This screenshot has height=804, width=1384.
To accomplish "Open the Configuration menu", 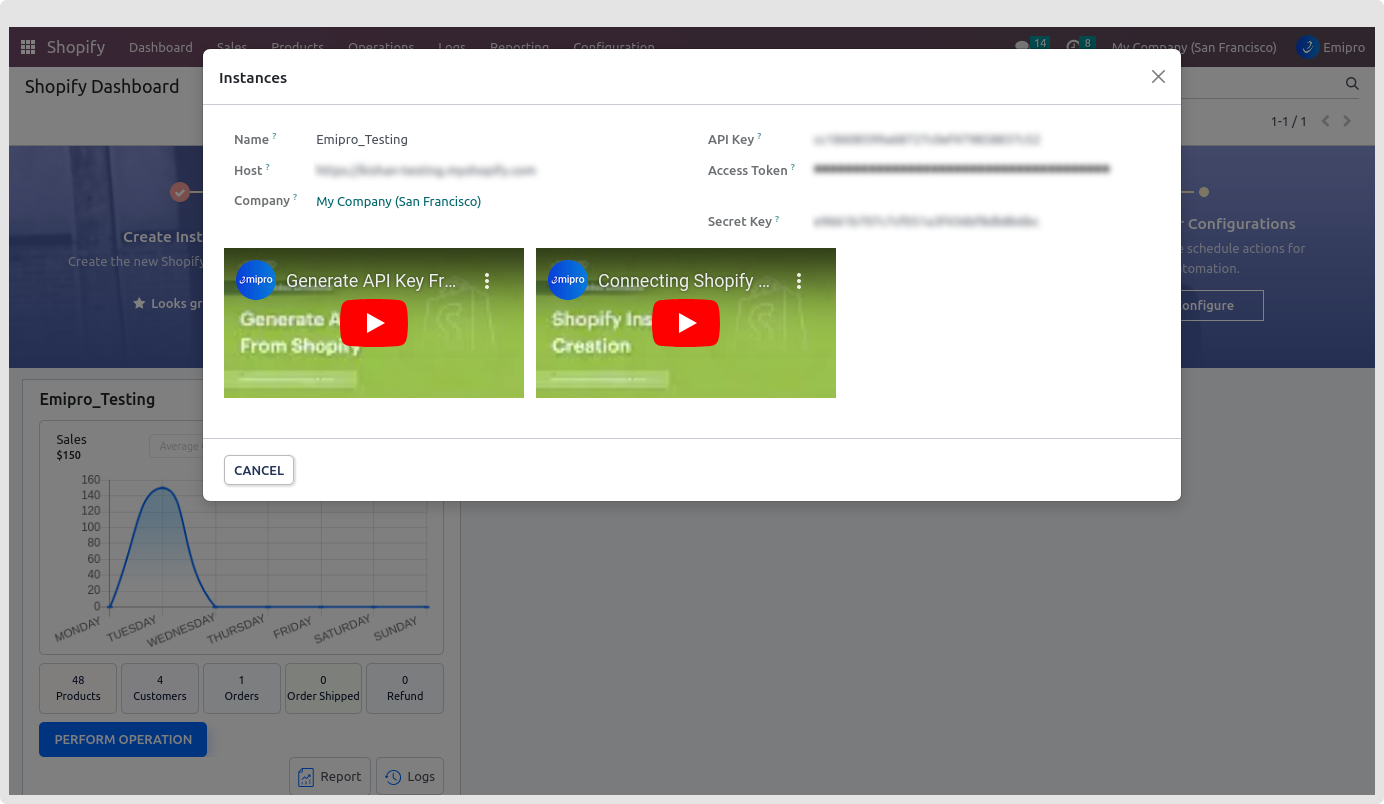I will [x=614, y=46].
